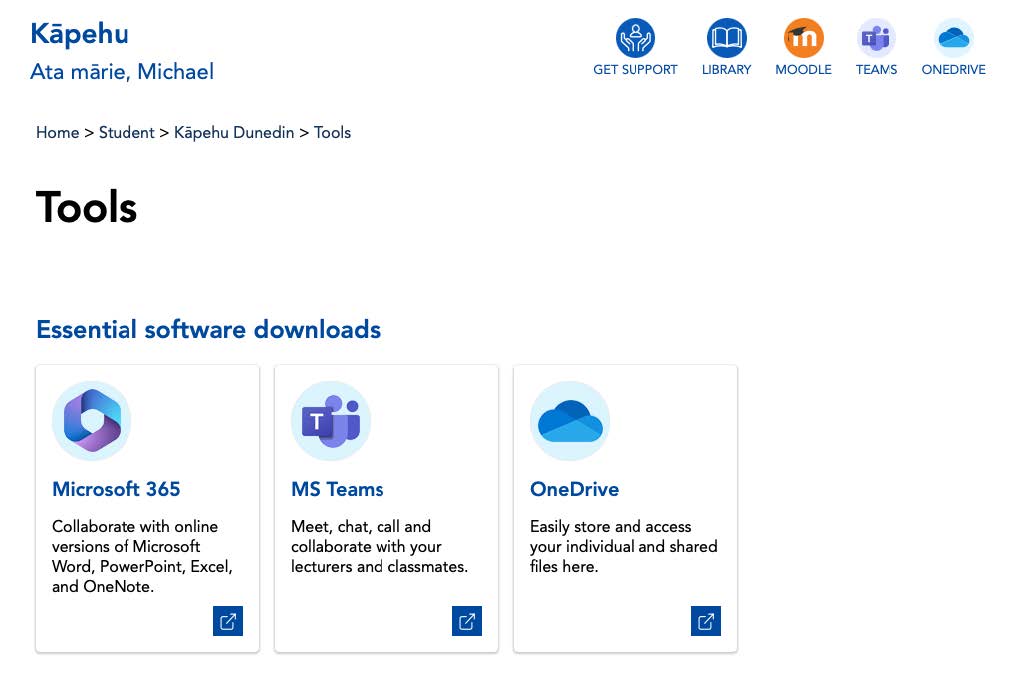Open the Microsoft 365 heading link
The width and height of the screenshot is (1016, 674).
[116, 489]
